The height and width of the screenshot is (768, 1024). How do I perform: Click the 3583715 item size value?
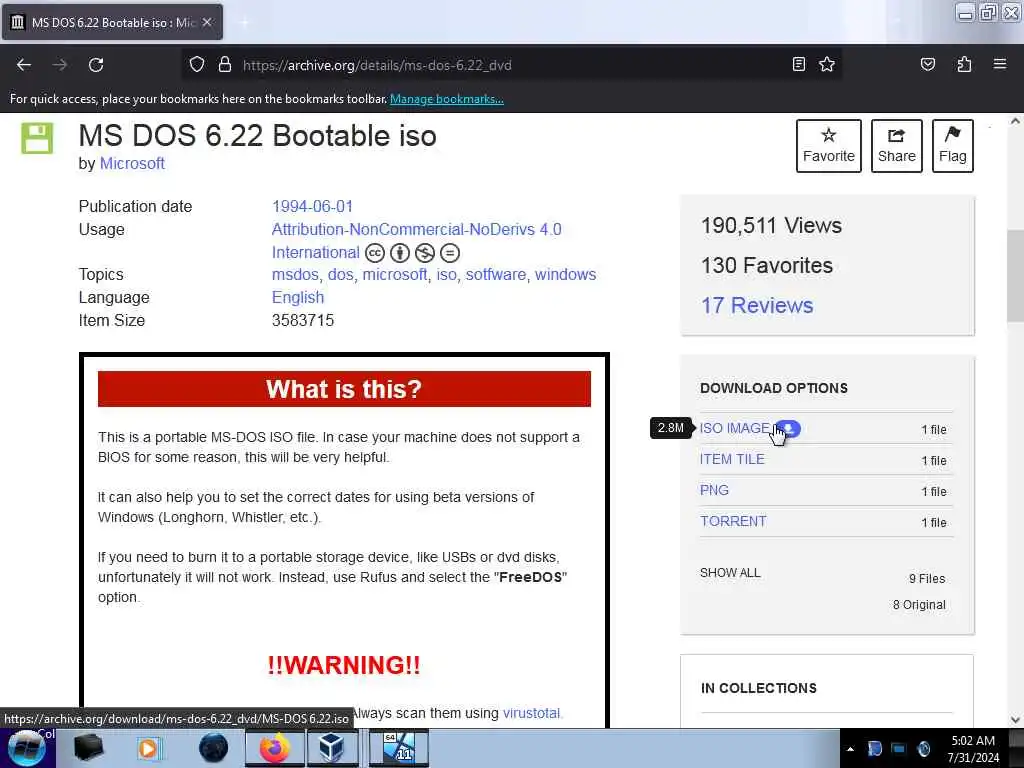pos(303,320)
